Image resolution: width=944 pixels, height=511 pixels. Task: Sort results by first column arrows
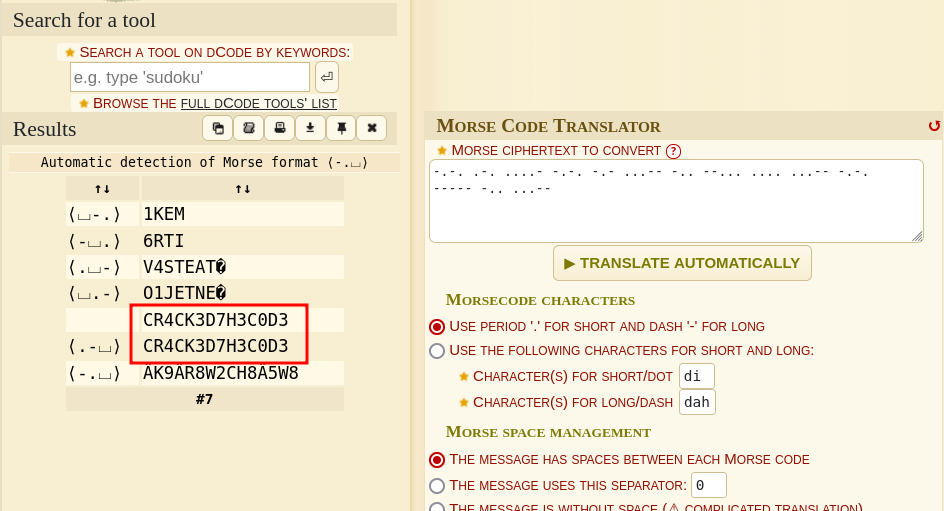tap(102, 188)
